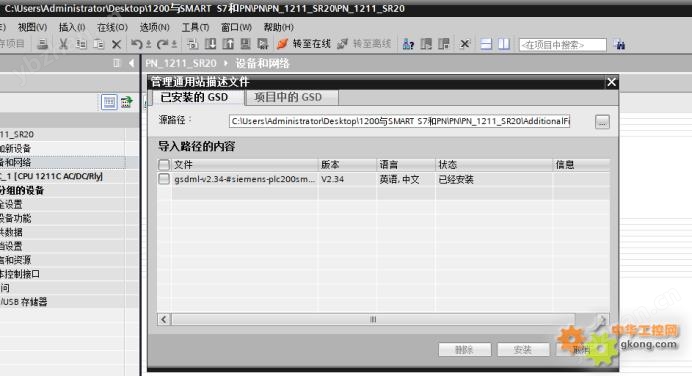Click the 安装 (Install) button
Screen dimensions: 692x376
[523, 350]
